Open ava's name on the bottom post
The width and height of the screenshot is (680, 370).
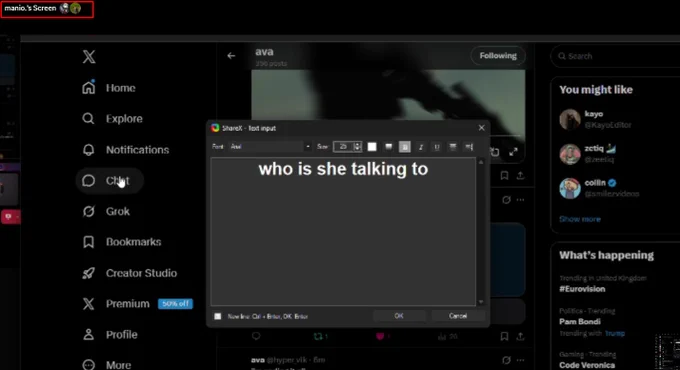pos(258,360)
